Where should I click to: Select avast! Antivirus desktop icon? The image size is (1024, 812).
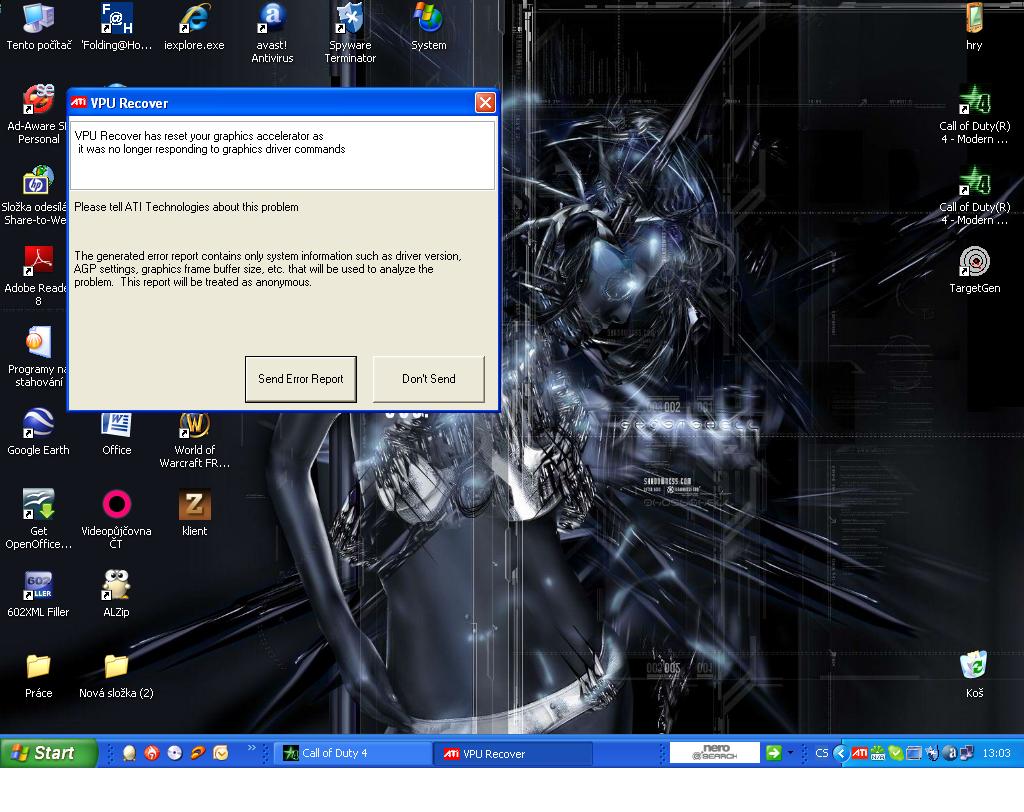point(272,33)
